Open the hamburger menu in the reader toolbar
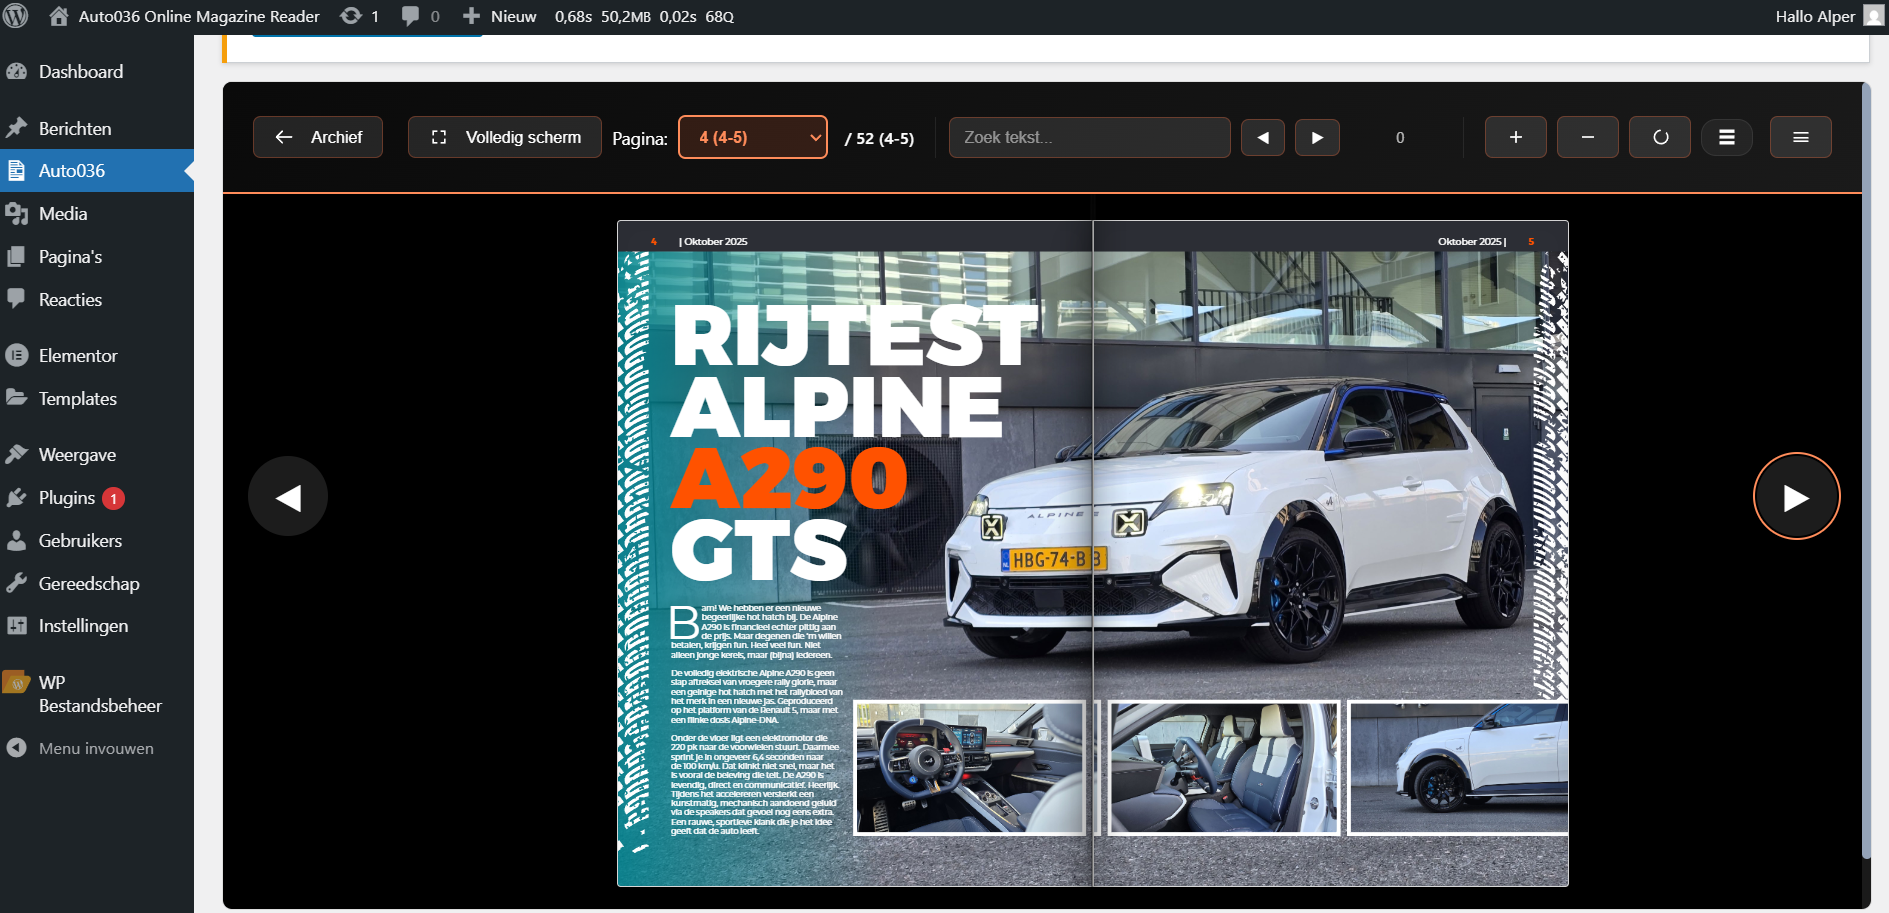Viewport: 1889px width, 913px height. (1800, 137)
